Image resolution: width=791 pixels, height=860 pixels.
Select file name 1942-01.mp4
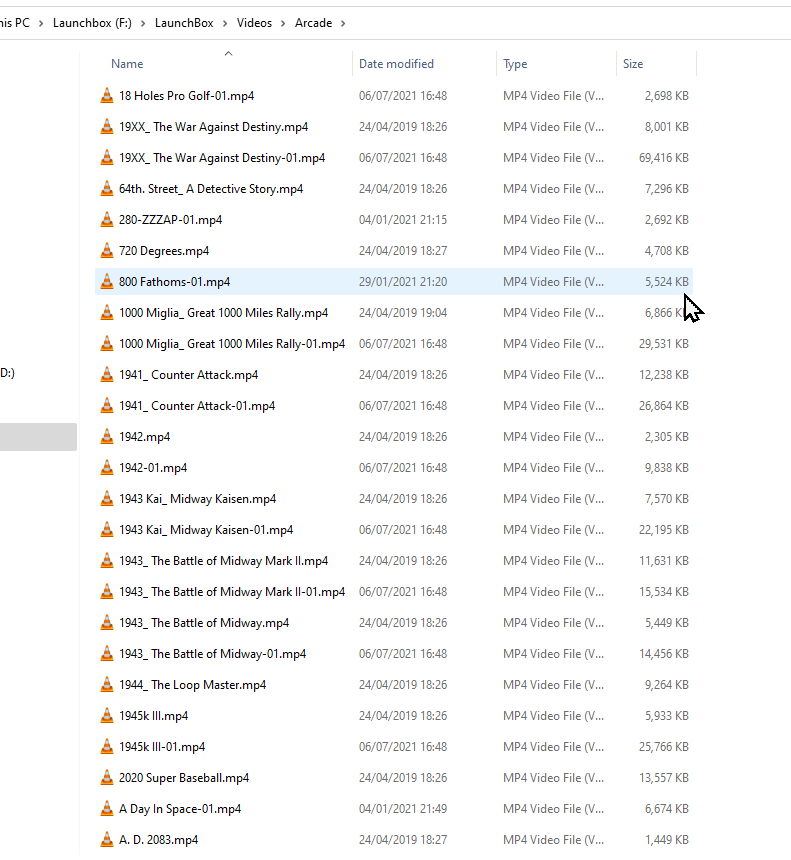point(153,467)
